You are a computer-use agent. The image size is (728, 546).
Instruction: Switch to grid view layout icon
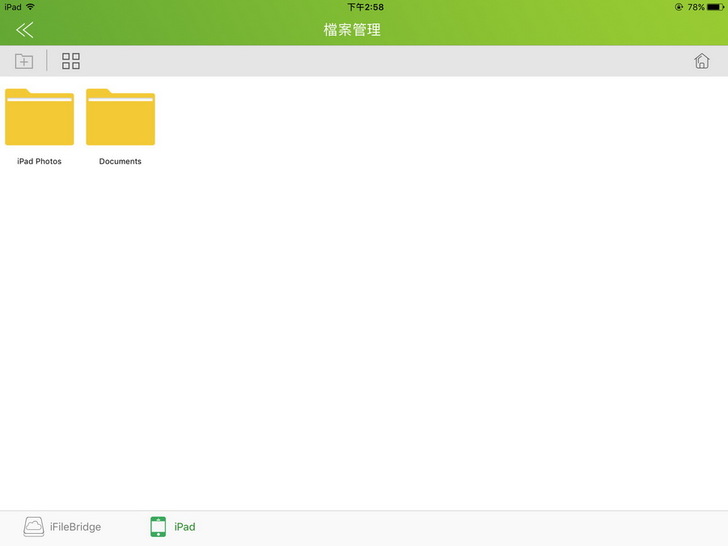[x=71, y=61]
